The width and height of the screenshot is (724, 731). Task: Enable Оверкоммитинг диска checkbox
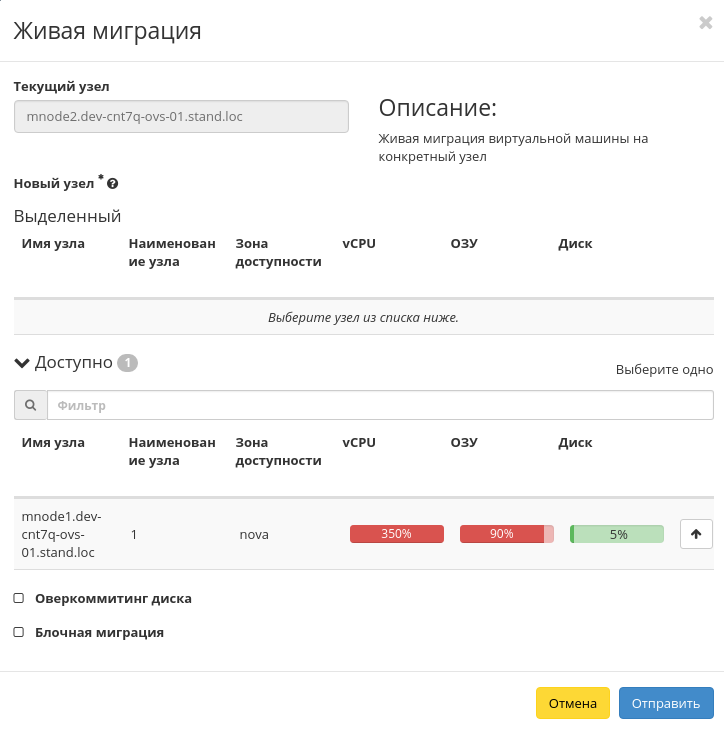(x=19, y=598)
